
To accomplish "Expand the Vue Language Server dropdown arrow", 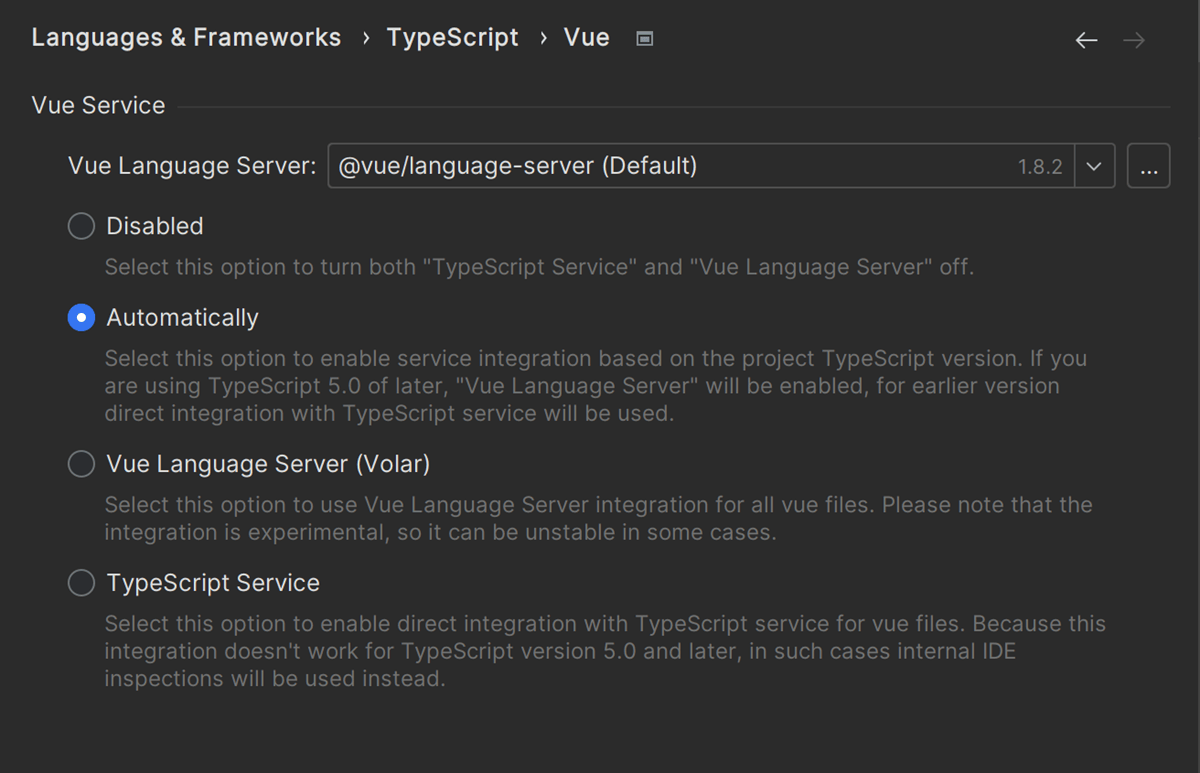I will 1094,167.
